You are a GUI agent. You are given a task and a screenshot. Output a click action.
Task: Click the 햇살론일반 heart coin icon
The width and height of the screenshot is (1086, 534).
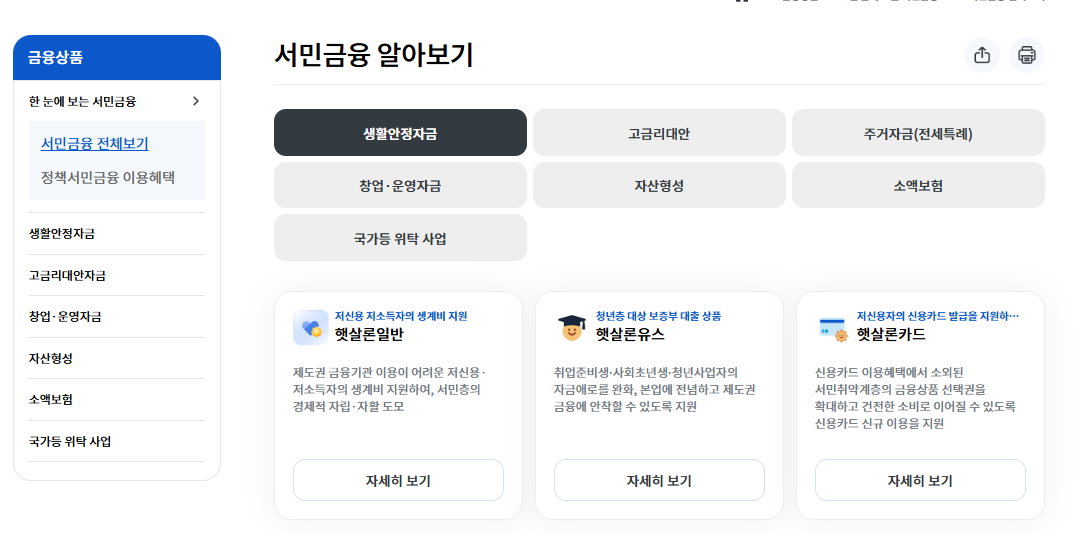[310, 327]
